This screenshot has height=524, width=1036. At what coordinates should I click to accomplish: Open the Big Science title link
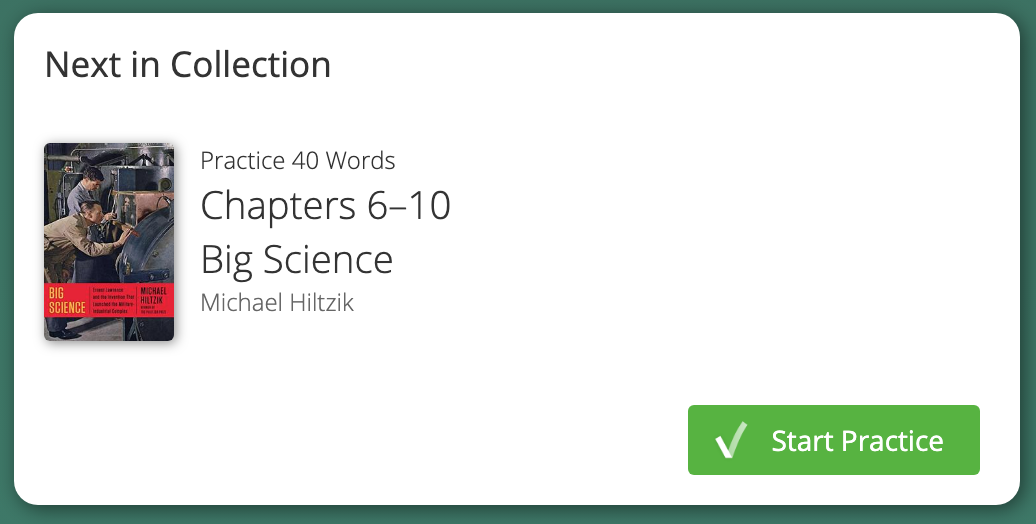pyautogui.click(x=296, y=259)
